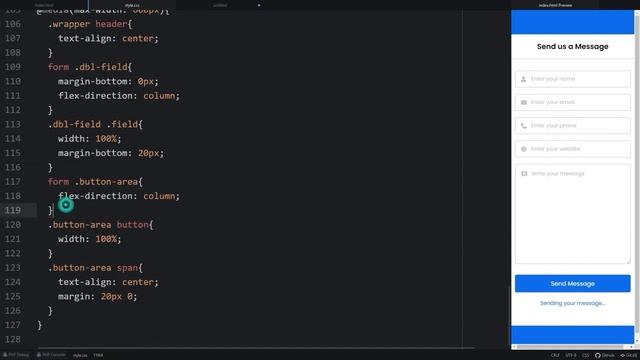Switch to the untitled editor tab
640x360 pixels.
pos(220,5)
